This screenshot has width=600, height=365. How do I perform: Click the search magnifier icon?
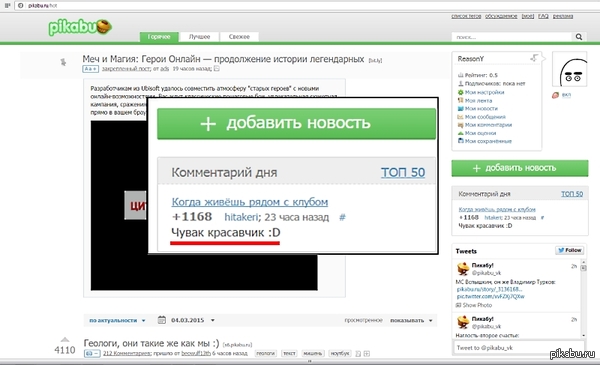click(579, 37)
